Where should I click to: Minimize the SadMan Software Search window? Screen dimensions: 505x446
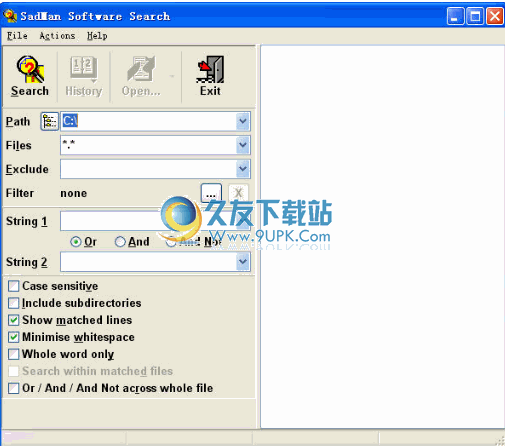[x=455, y=16]
